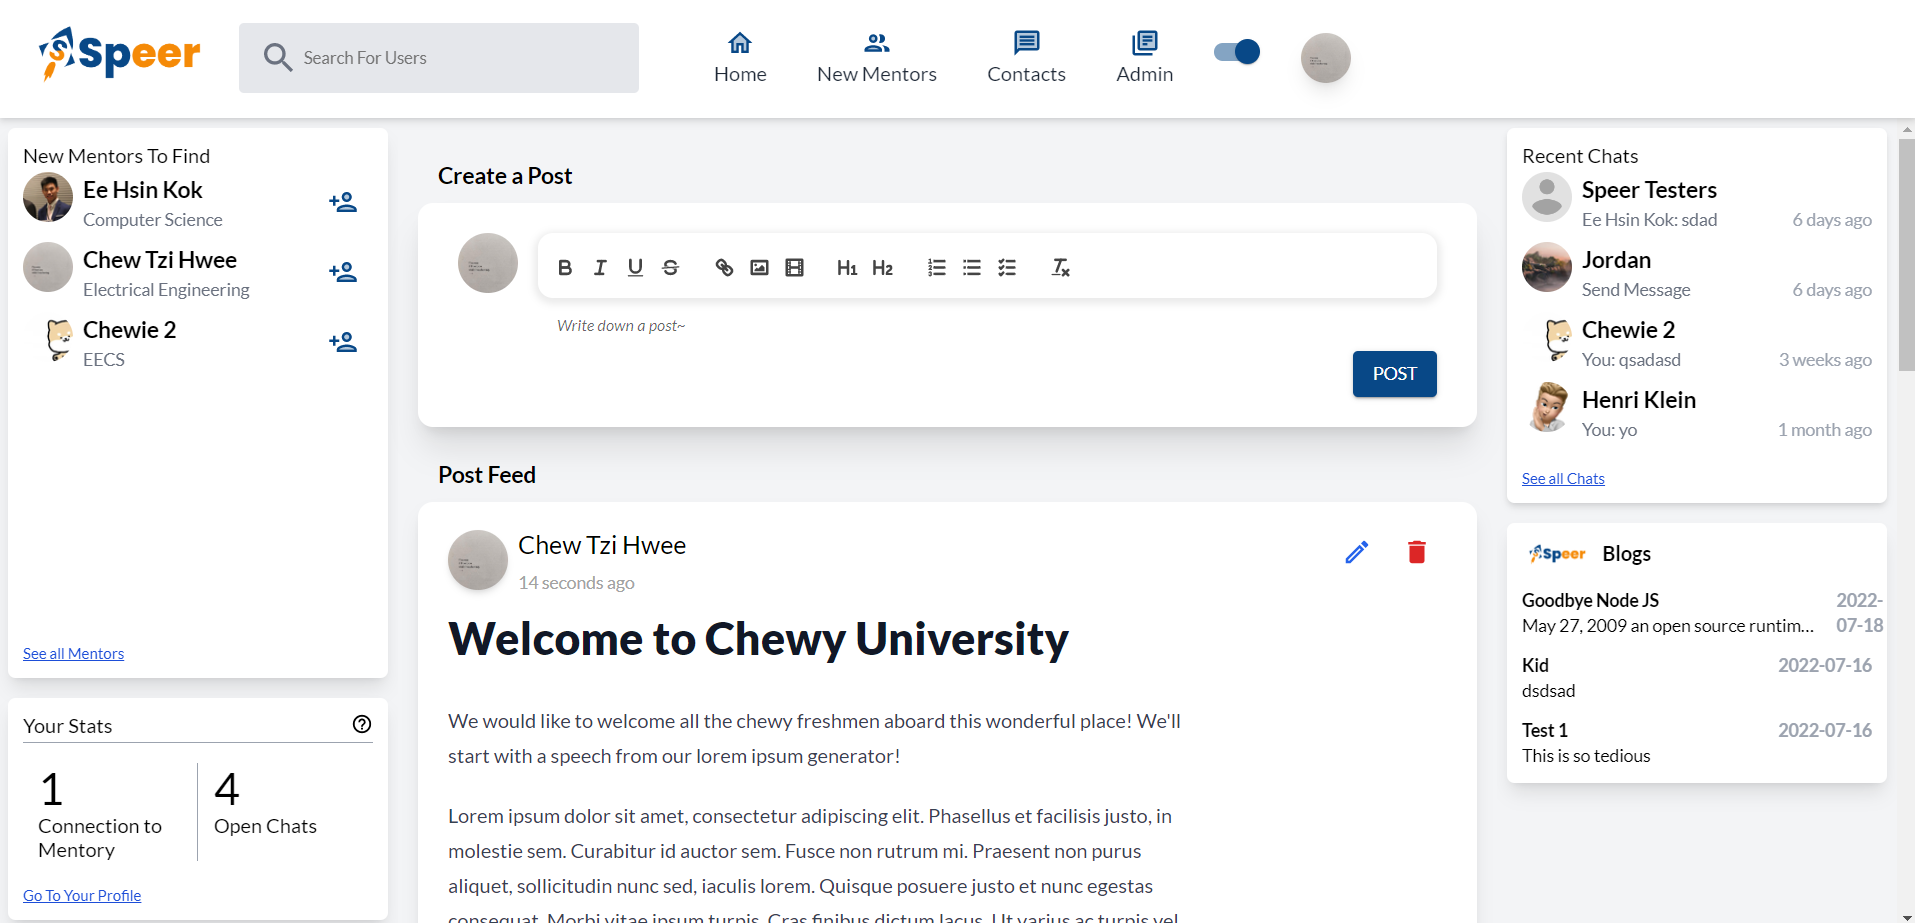Add Ee Hsin Kok as mentor
The image size is (1915, 923).
343,202
